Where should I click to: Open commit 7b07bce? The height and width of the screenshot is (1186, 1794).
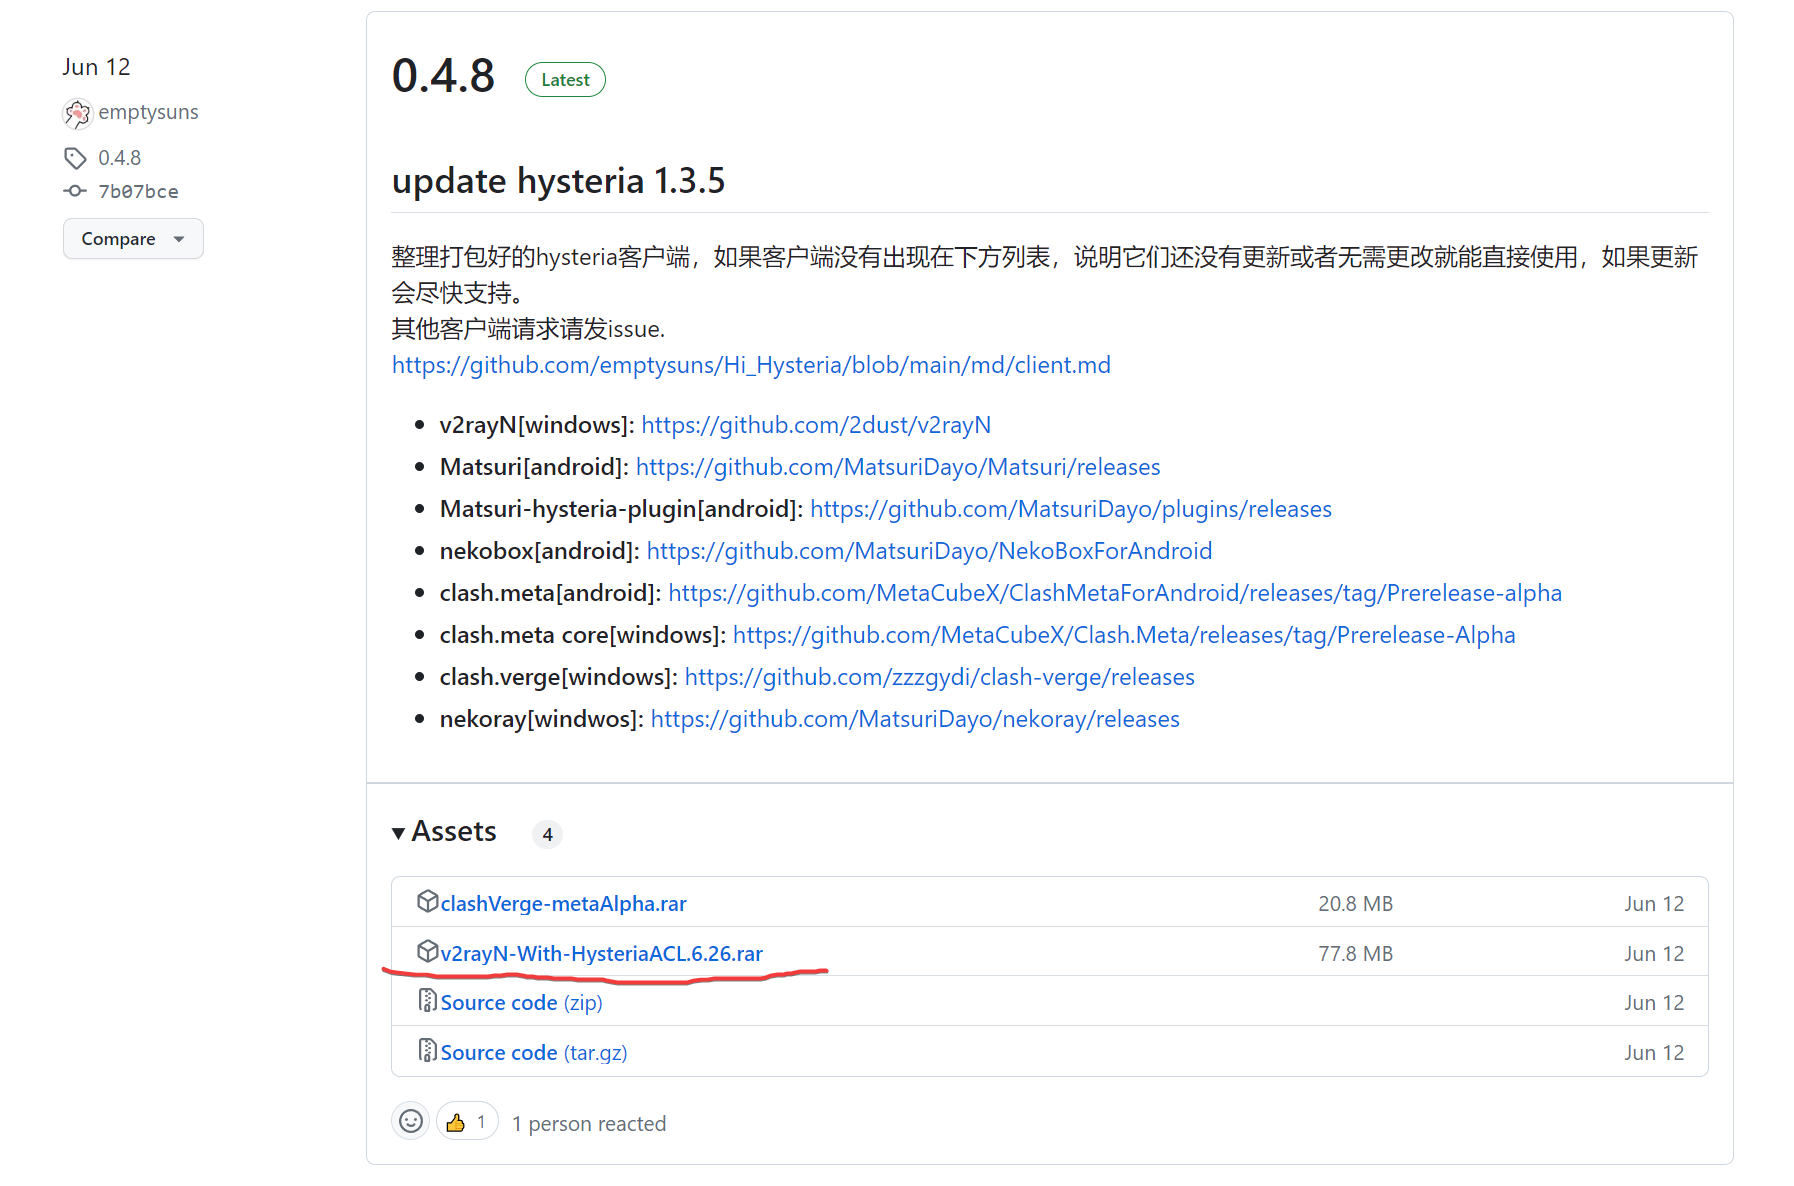(x=138, y=191)
